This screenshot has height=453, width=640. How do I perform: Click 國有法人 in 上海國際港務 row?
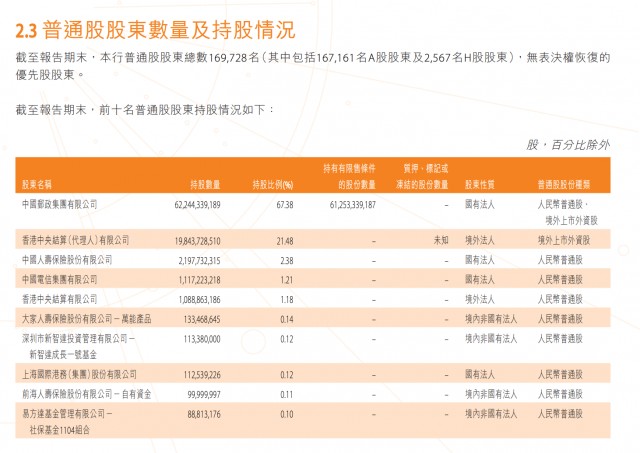pyautogui.click(x=480, y=374)
